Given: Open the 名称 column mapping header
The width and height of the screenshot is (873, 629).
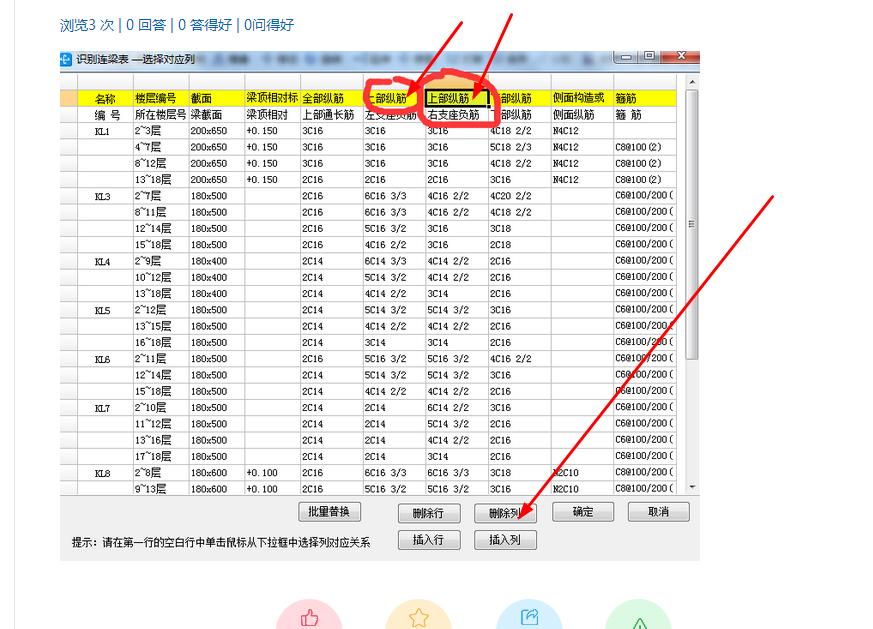Looking at the screenshot, I should pyautogui.click(x=105, y=99).
